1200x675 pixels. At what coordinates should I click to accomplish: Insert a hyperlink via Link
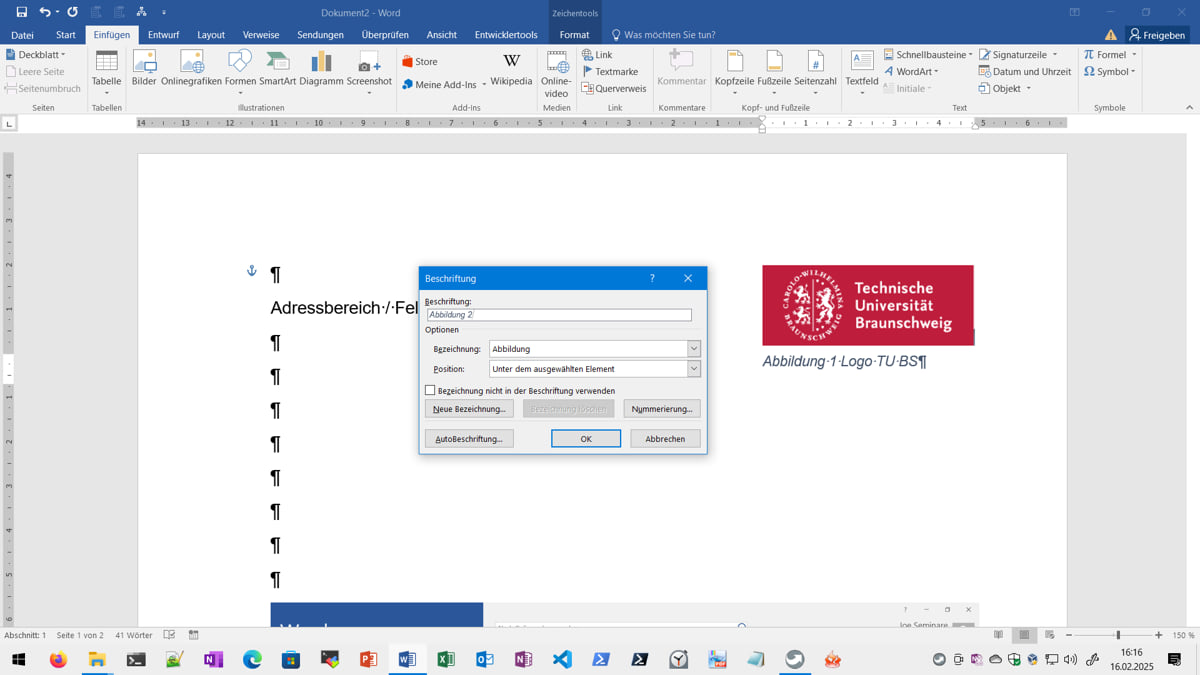597,55
